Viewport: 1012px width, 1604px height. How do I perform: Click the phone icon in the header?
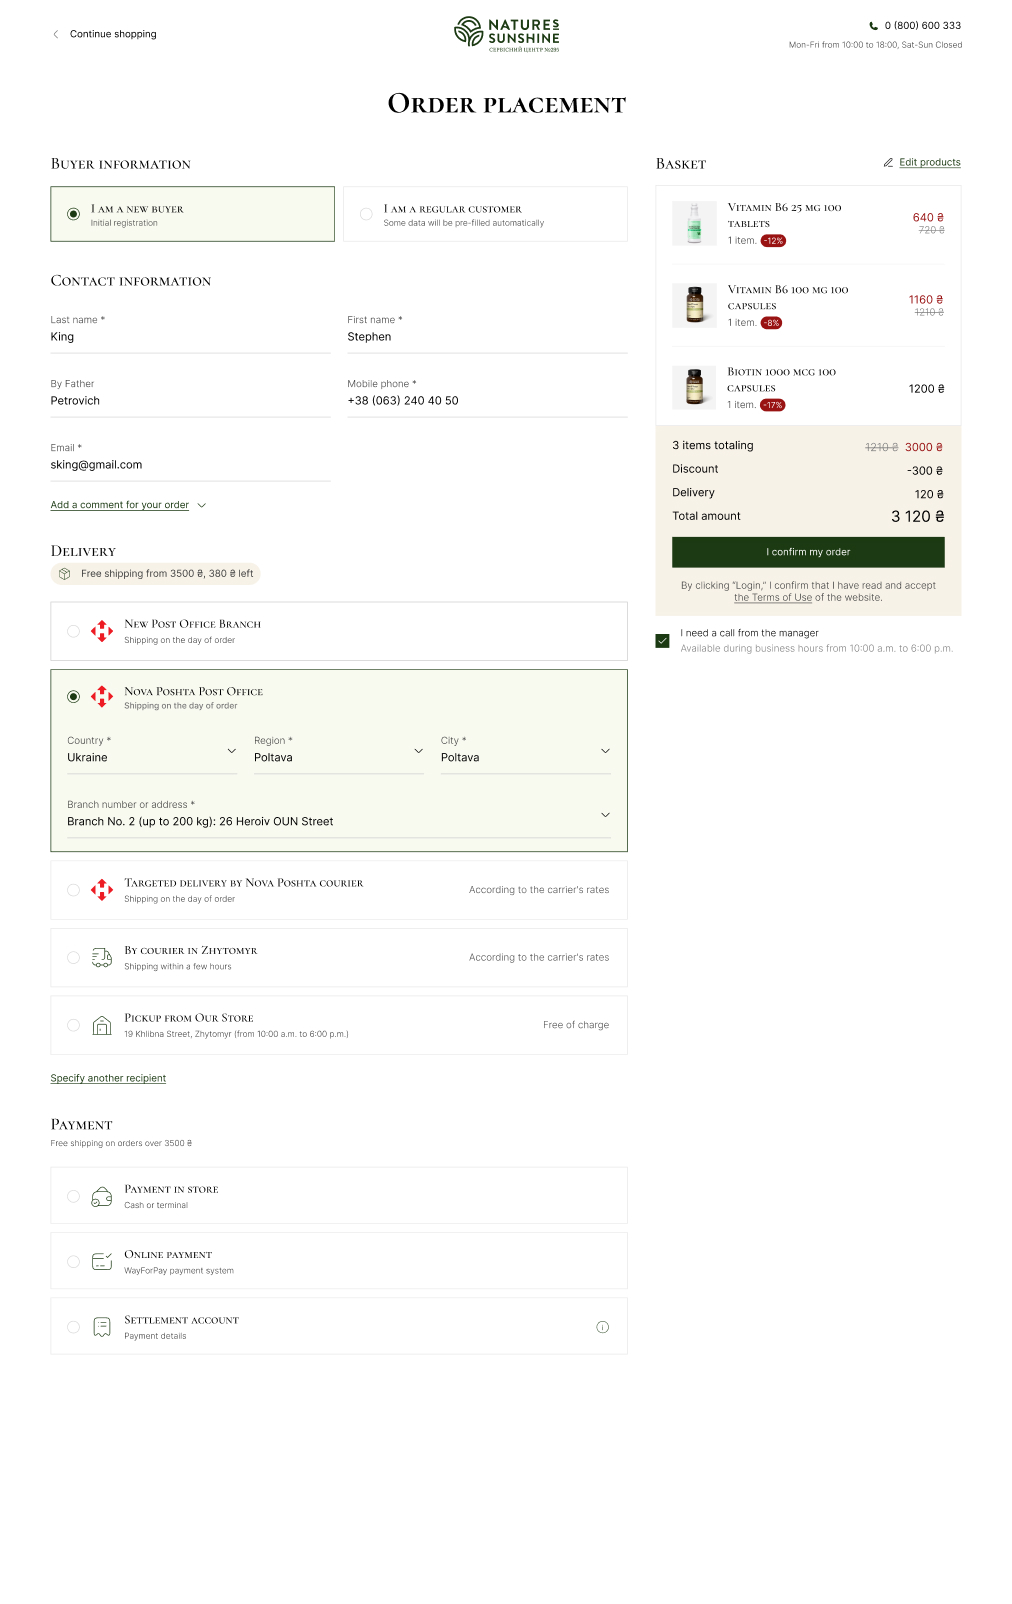coord(873,26)
